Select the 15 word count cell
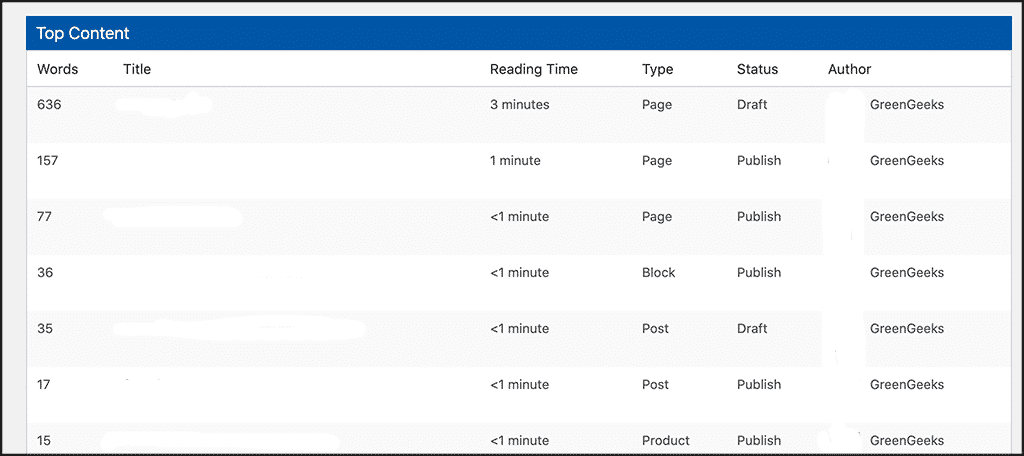The image size is (1024, 456). pos(44,441)
